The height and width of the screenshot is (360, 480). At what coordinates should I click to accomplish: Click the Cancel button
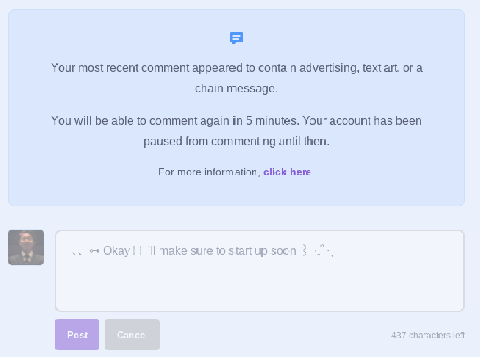[132, 334]
